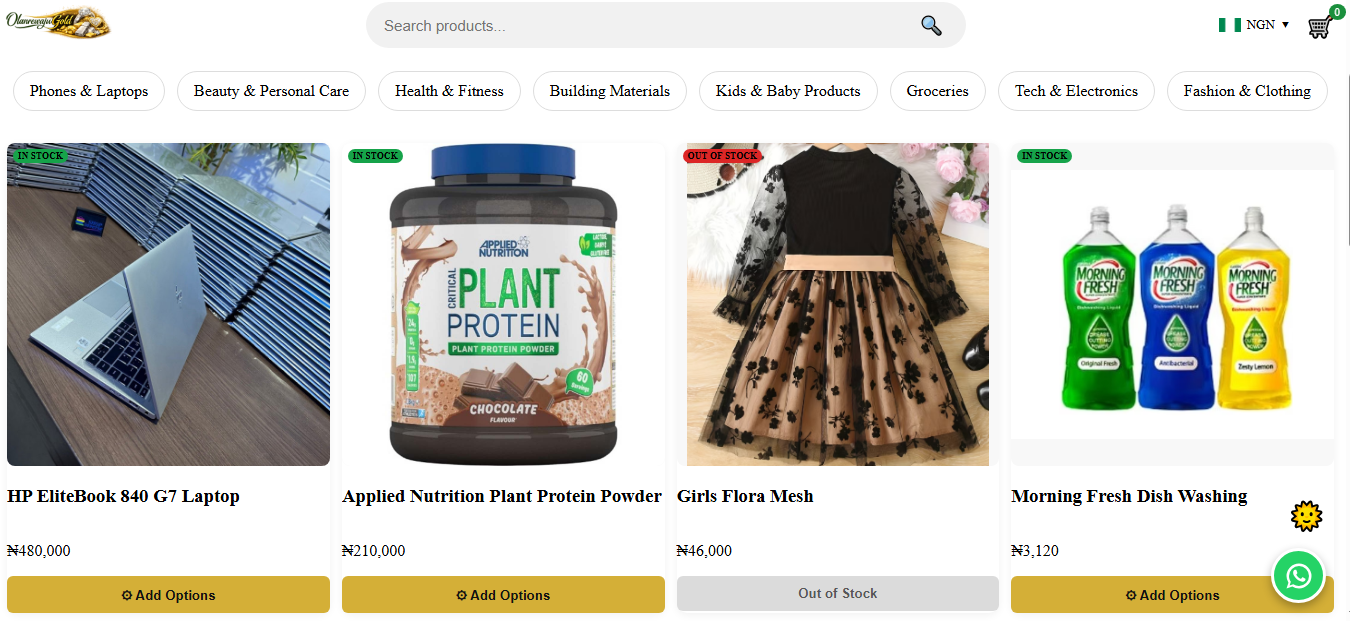This screenshot has width=1350, height=621.
Task: Expand the NGN currency dropdown
Action: (x=1267, y=25)
